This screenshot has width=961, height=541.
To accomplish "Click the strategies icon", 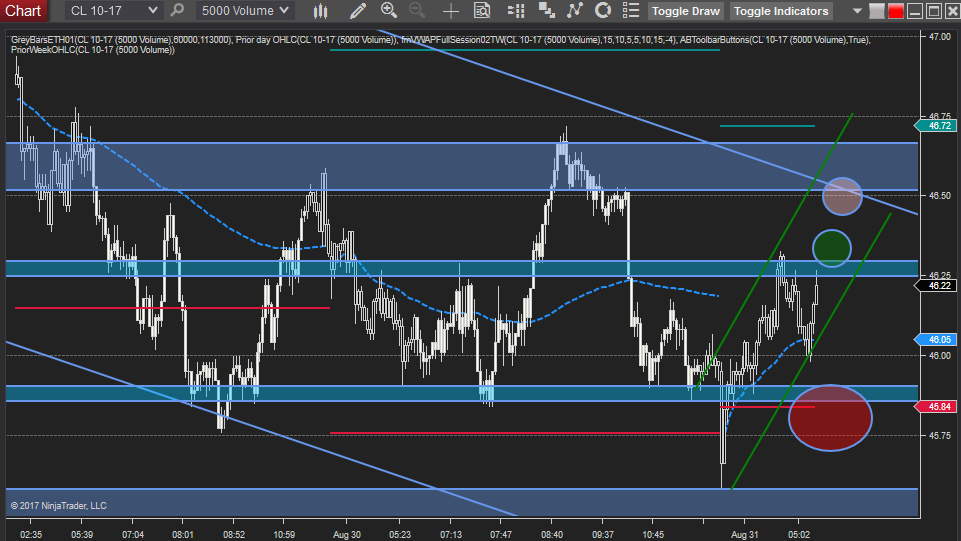I will (603, 10).
